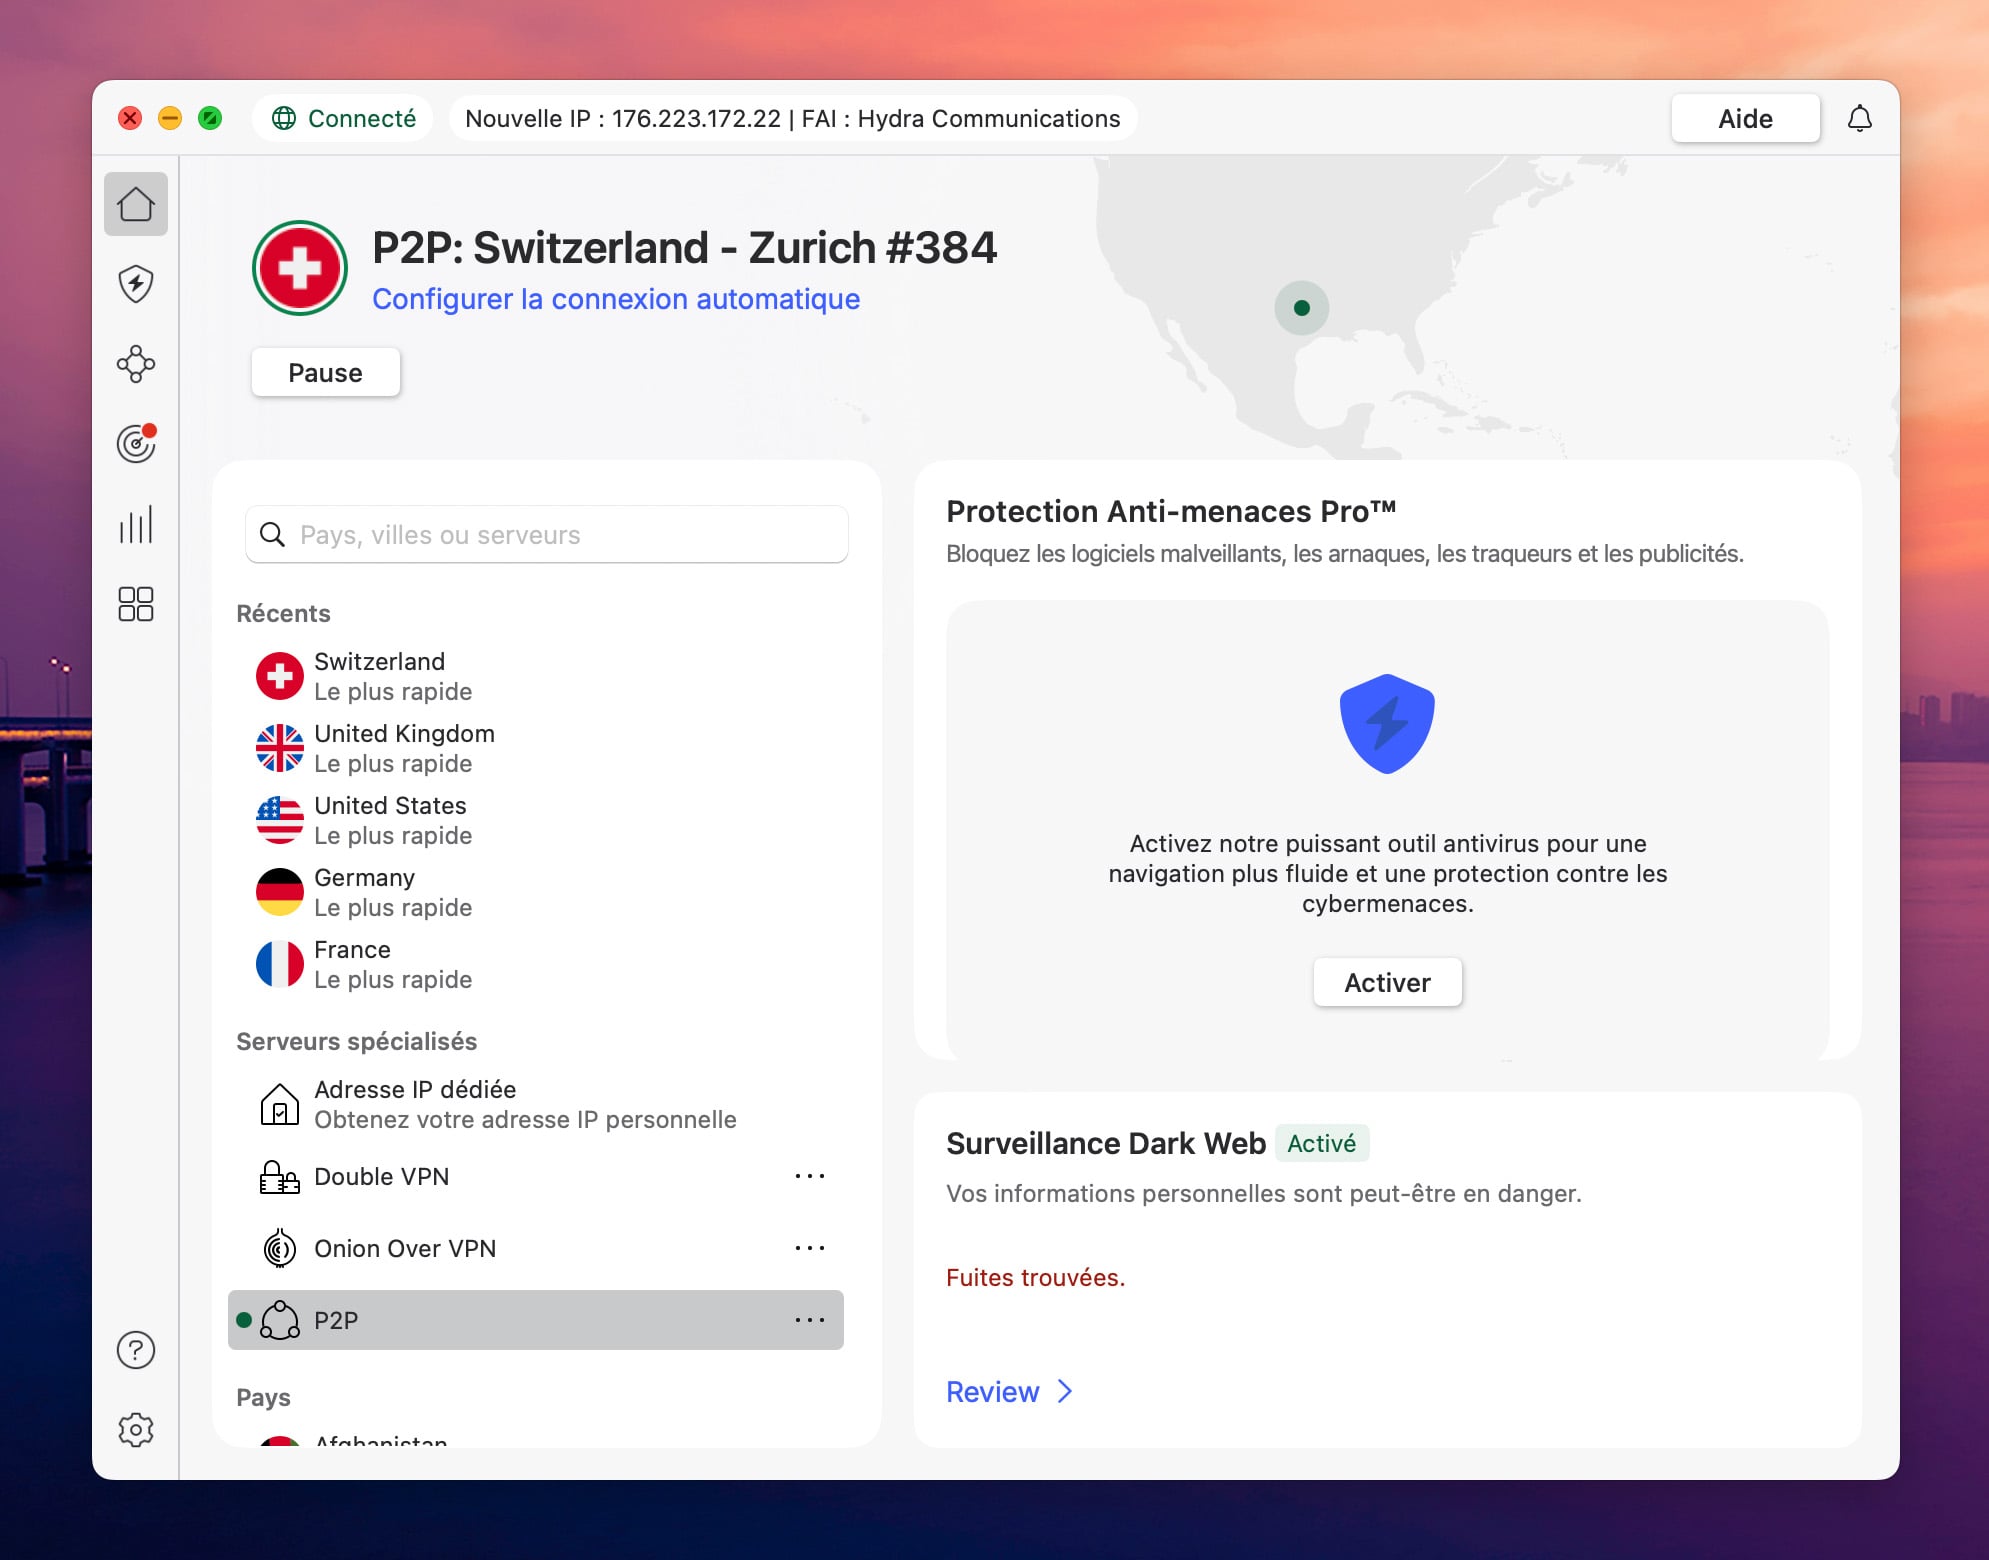The width and height of the screenshot is (1989, 1560).
Task: Pause the current VPN connection
Action: (x=325, y=372)
